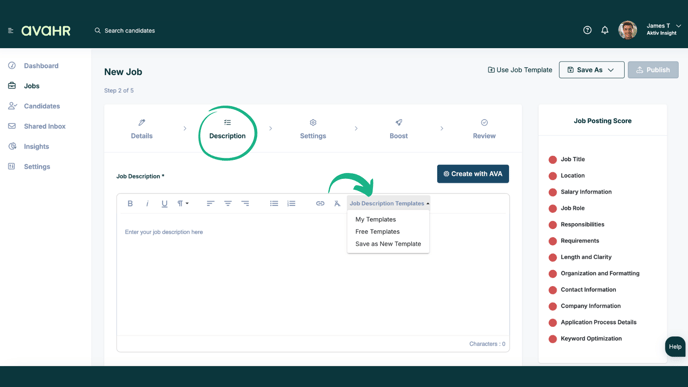Align text right in editor
Image resolution: width=688 pixels, height=387 pixels.
tap(245, 204)
